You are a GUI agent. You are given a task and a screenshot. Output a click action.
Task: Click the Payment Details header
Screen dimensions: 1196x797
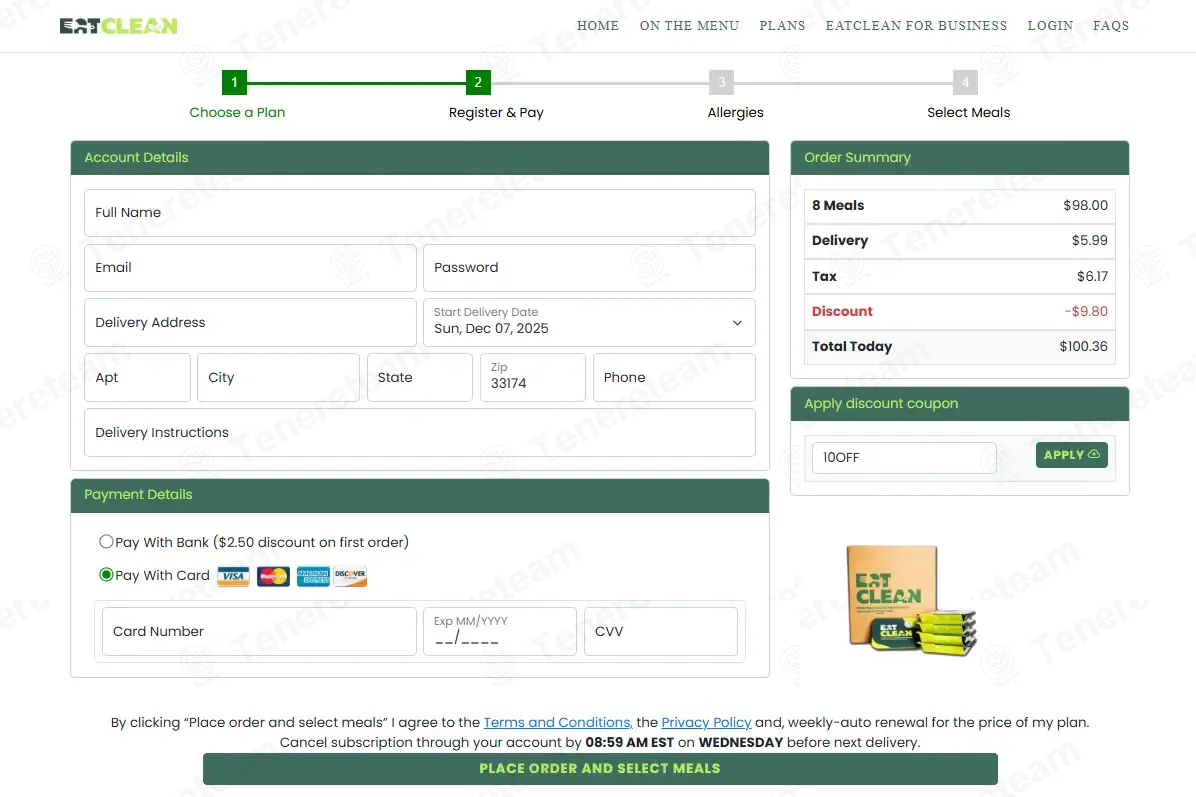point(420,495)
